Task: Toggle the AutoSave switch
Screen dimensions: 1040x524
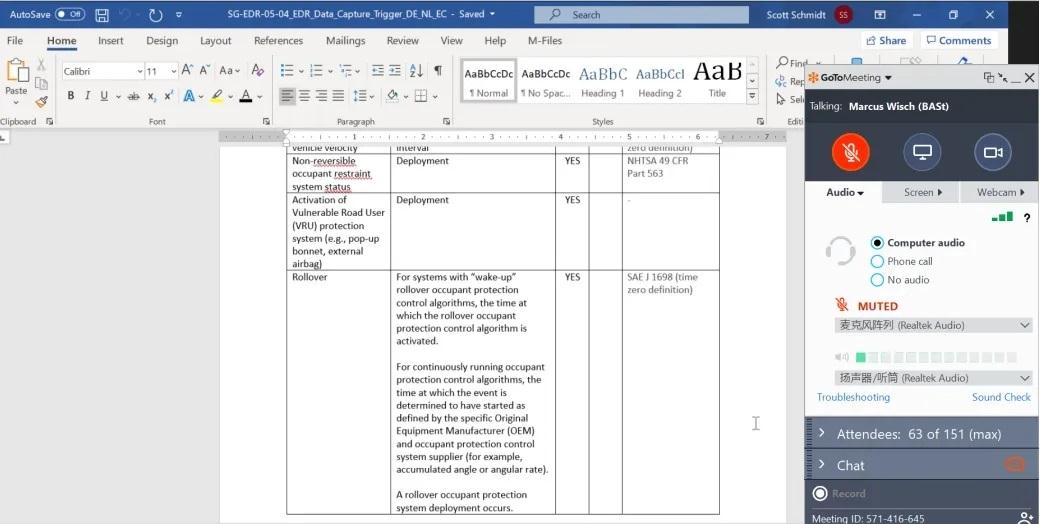Action: [x=69, y=15]
